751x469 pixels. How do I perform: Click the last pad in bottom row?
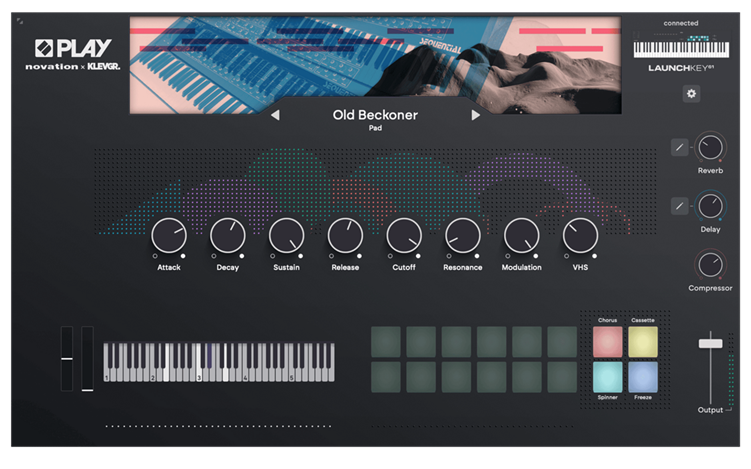pyautogui.click(x=562, y=377)
